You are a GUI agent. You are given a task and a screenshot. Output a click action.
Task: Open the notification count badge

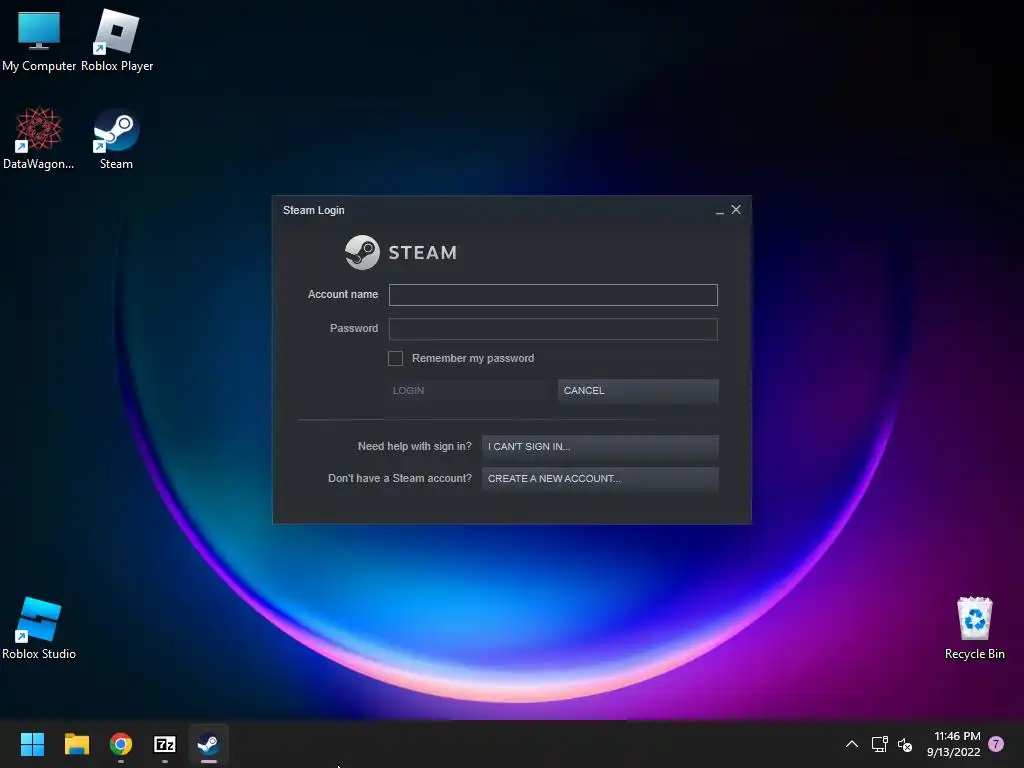[996, 744]
